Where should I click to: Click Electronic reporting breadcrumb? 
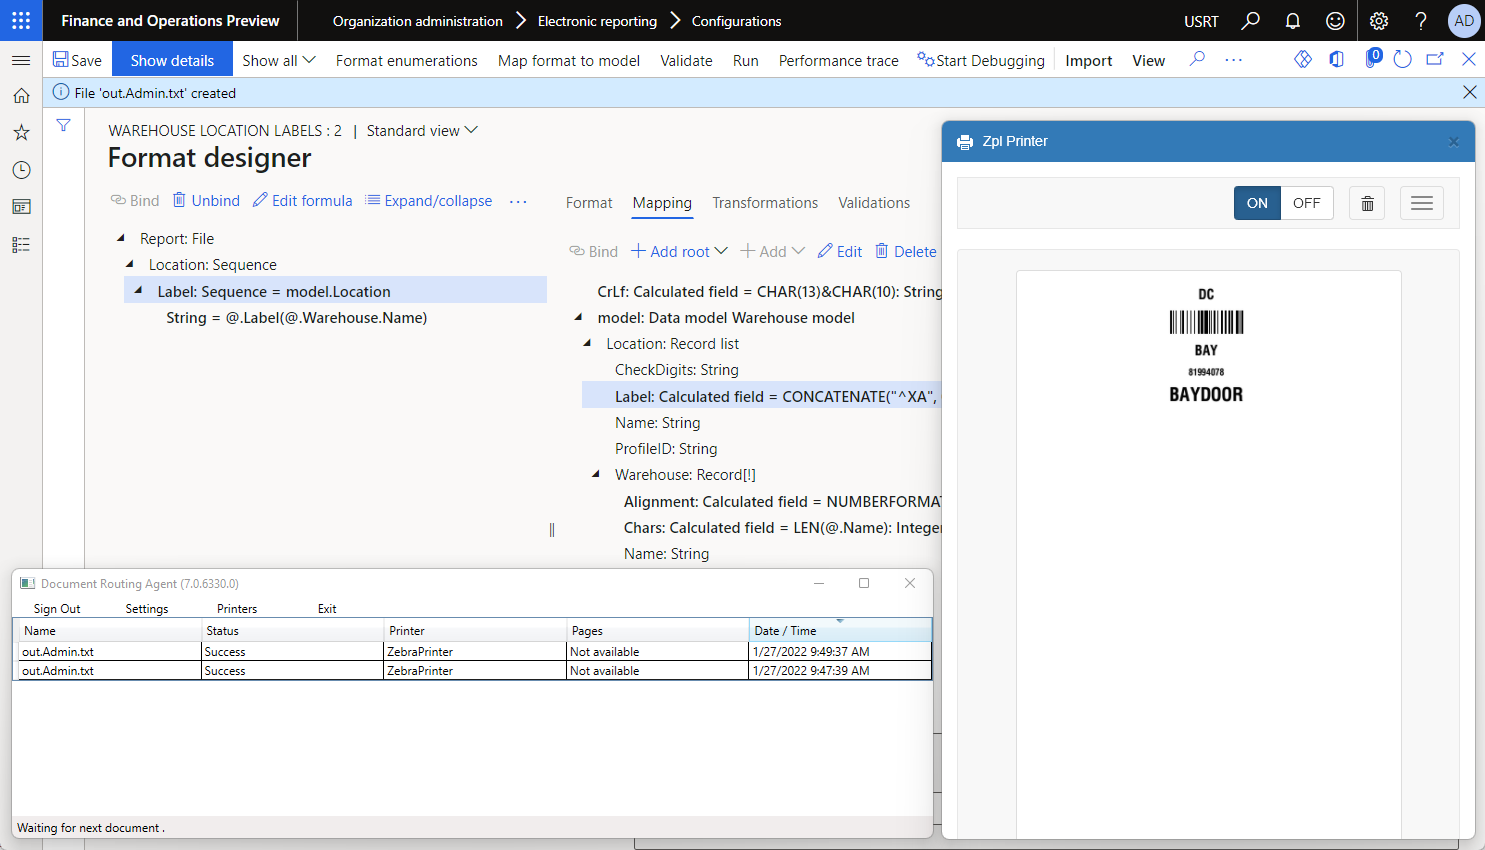point(597,21)
